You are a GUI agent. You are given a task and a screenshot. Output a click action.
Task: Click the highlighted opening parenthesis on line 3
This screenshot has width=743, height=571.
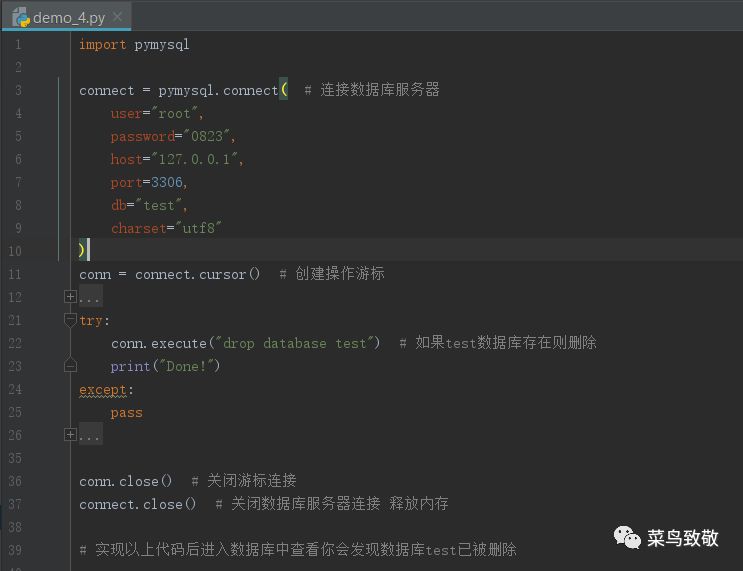pyautogui.click(x=283, y=89)
